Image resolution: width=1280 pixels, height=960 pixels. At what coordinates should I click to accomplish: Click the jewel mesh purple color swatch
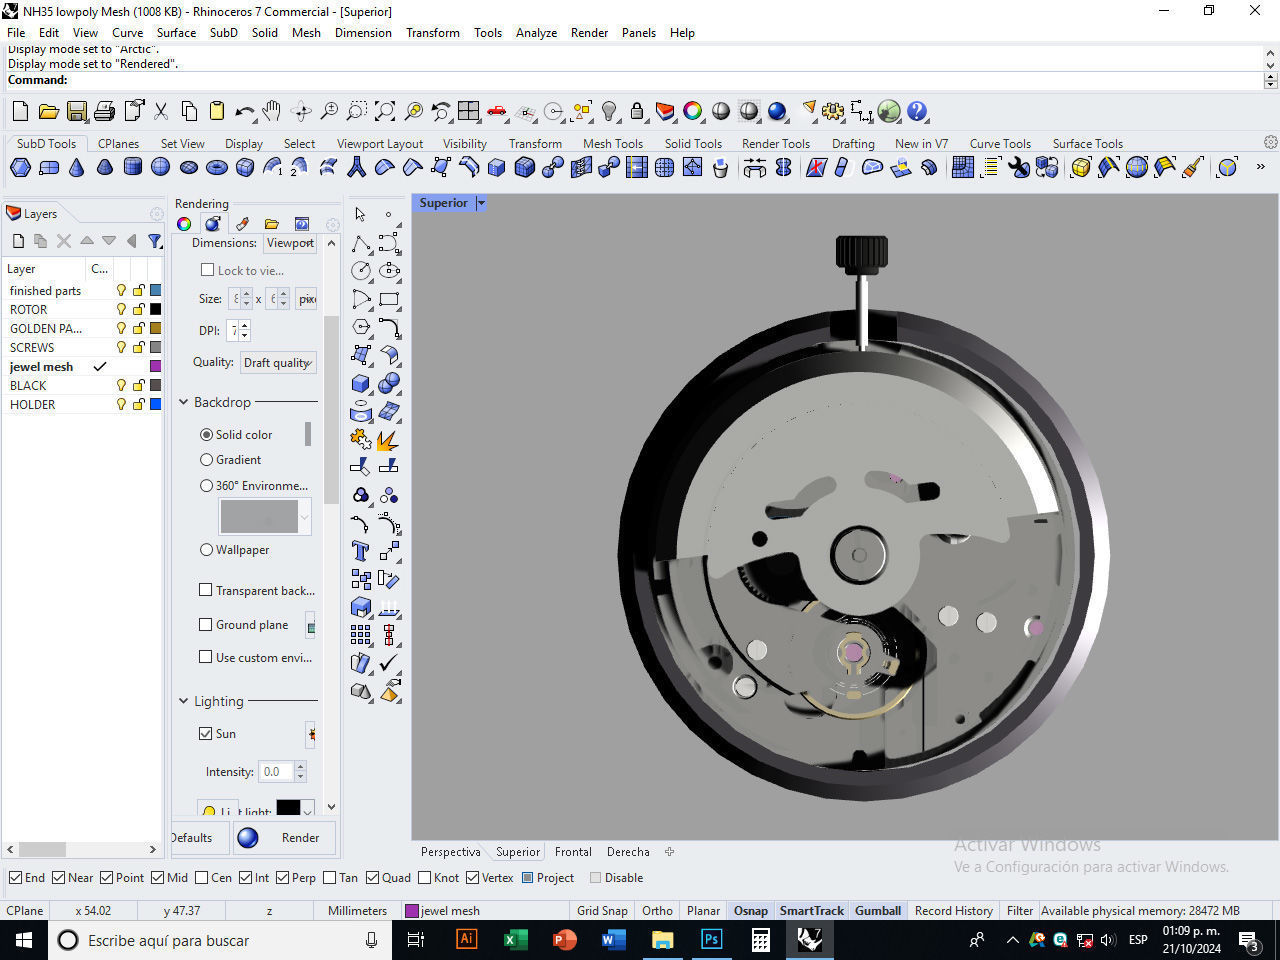click(155, 366)
